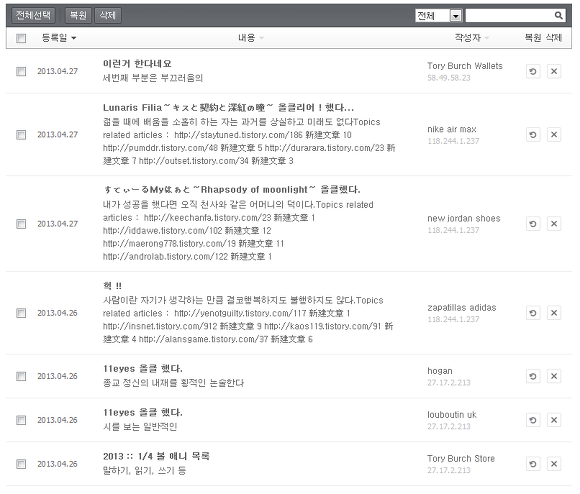The width and height of the screenshot is (580, 494).
Task: Click author name hogan
Action: pyautogui.click(x=440, y=371)
